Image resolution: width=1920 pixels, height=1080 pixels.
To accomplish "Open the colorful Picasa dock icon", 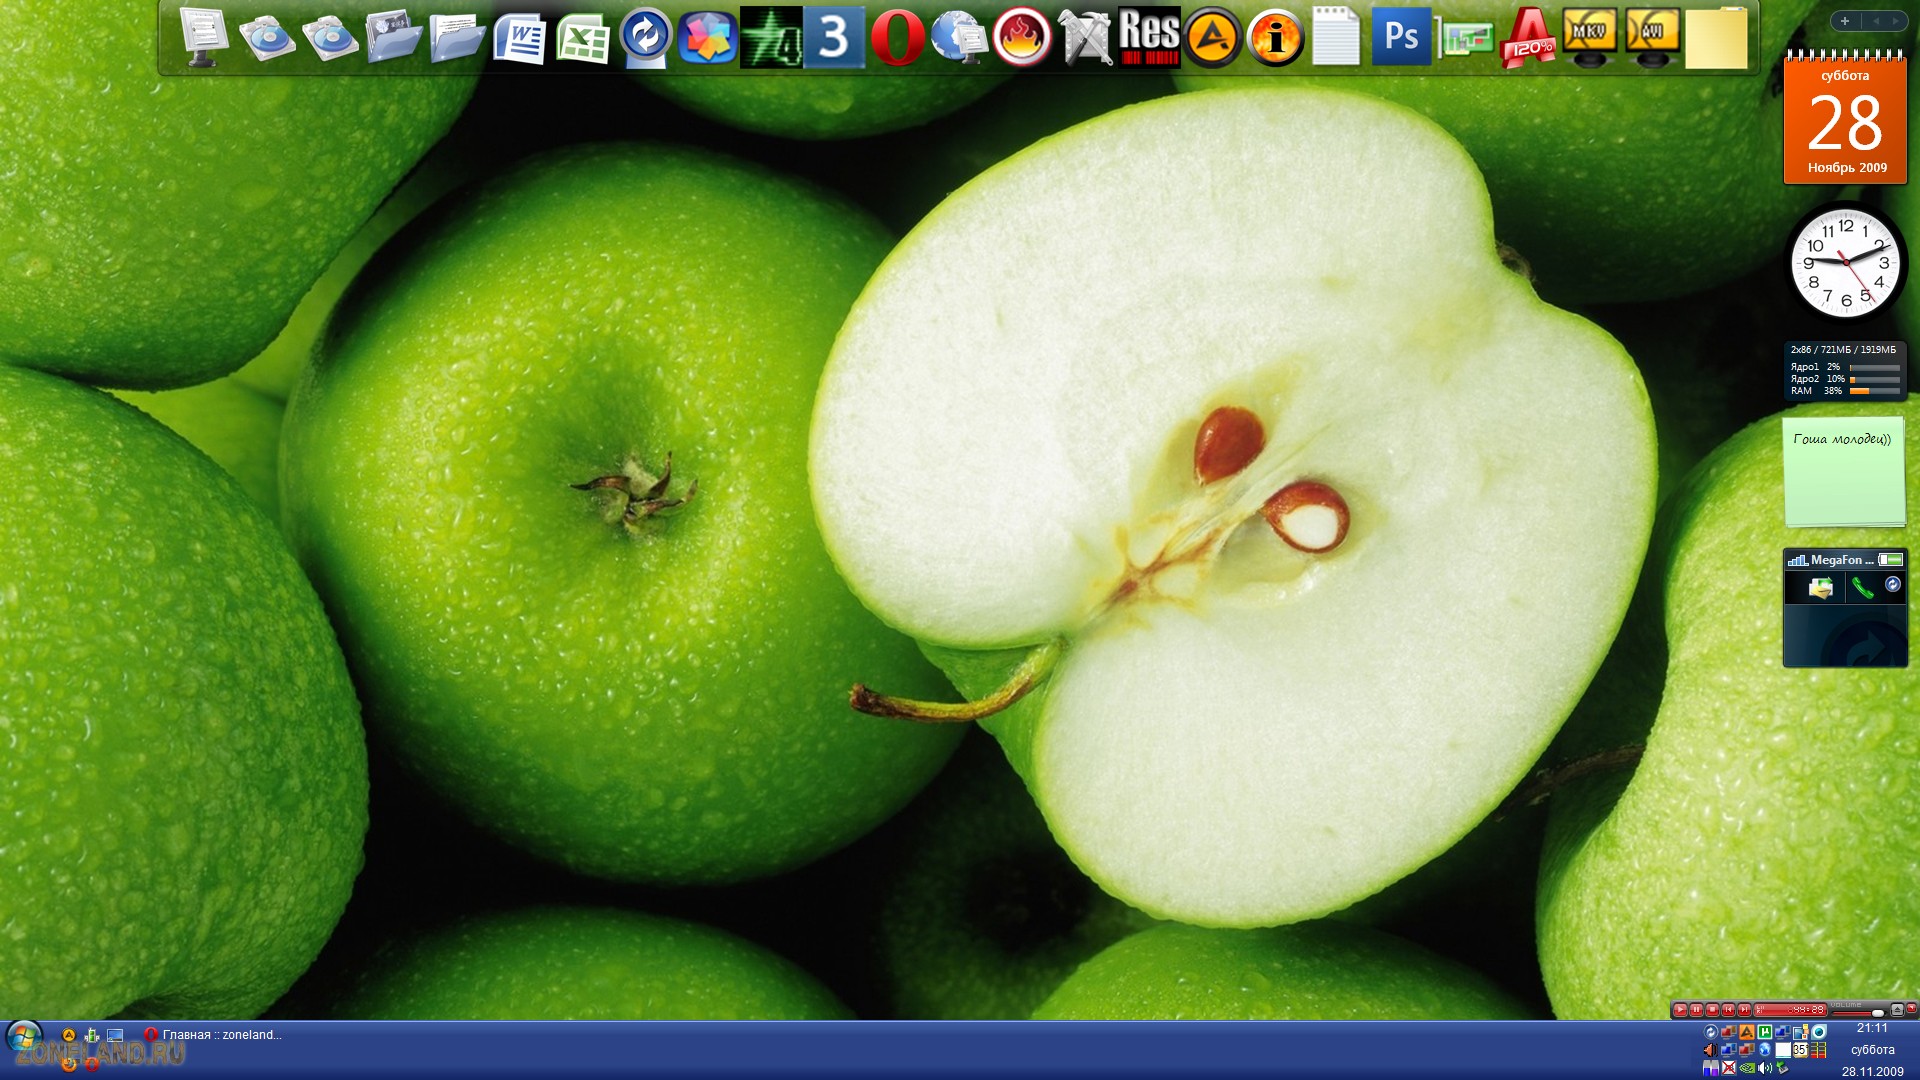I will click(x=708, y=38).
